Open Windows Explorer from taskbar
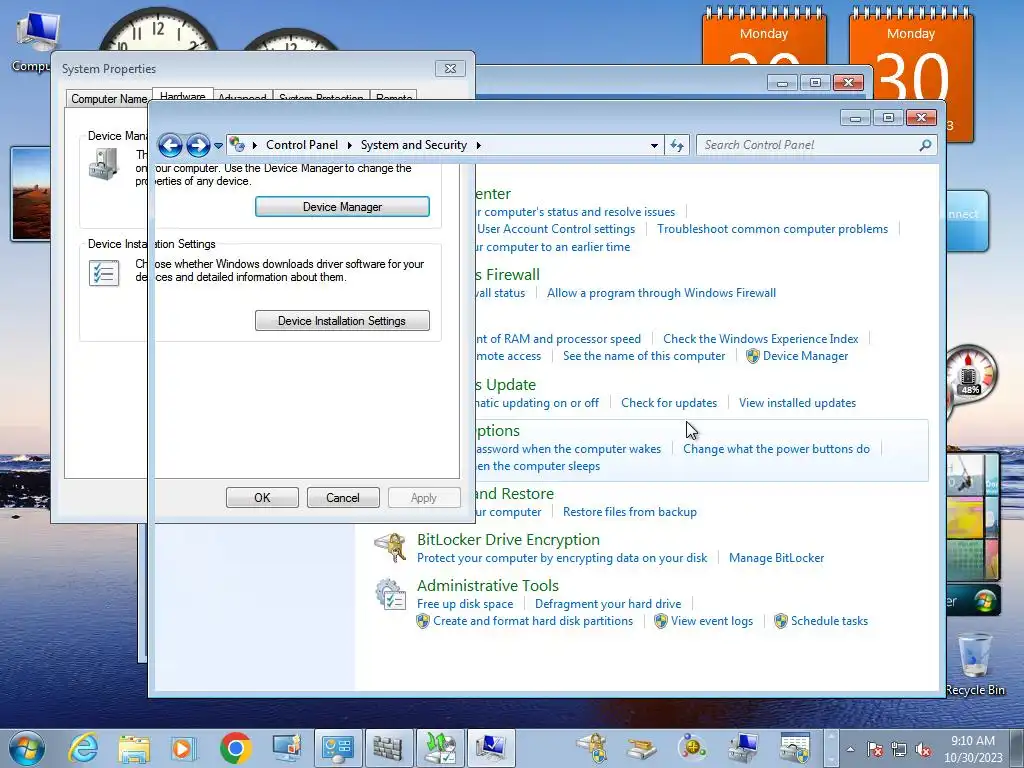1024x768 pixels. [134, 748]
